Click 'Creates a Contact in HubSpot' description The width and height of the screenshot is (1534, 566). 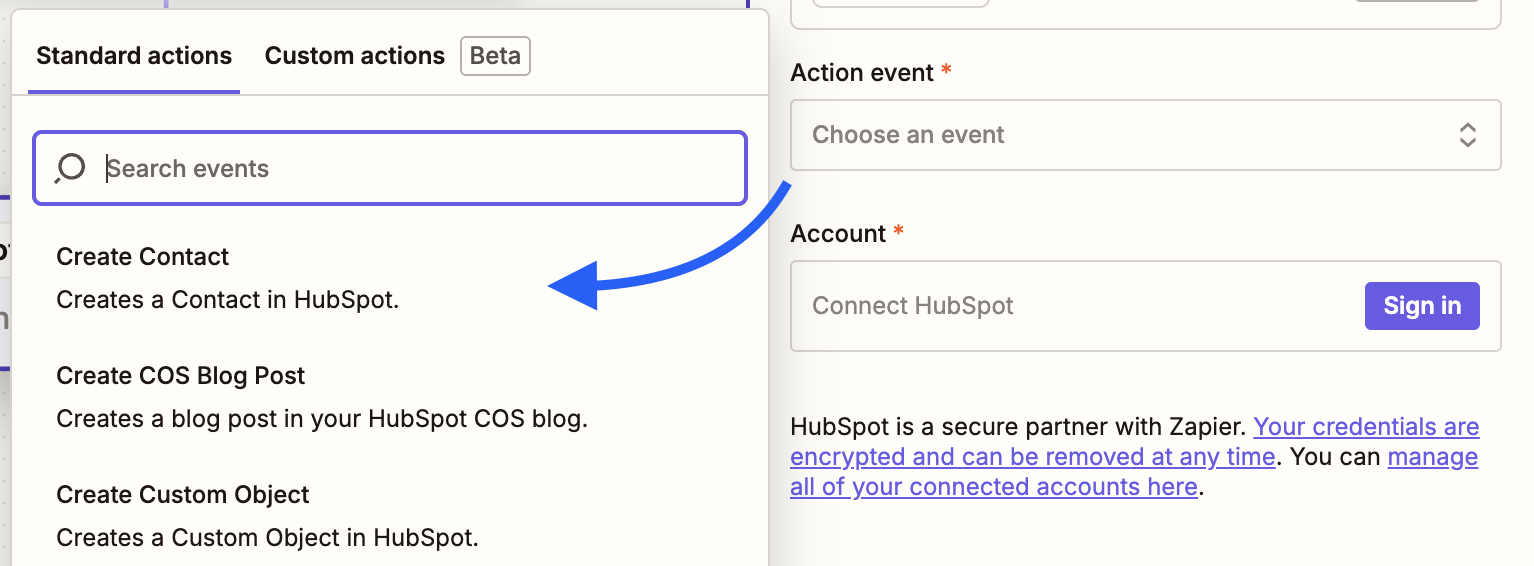pos(228,300)
